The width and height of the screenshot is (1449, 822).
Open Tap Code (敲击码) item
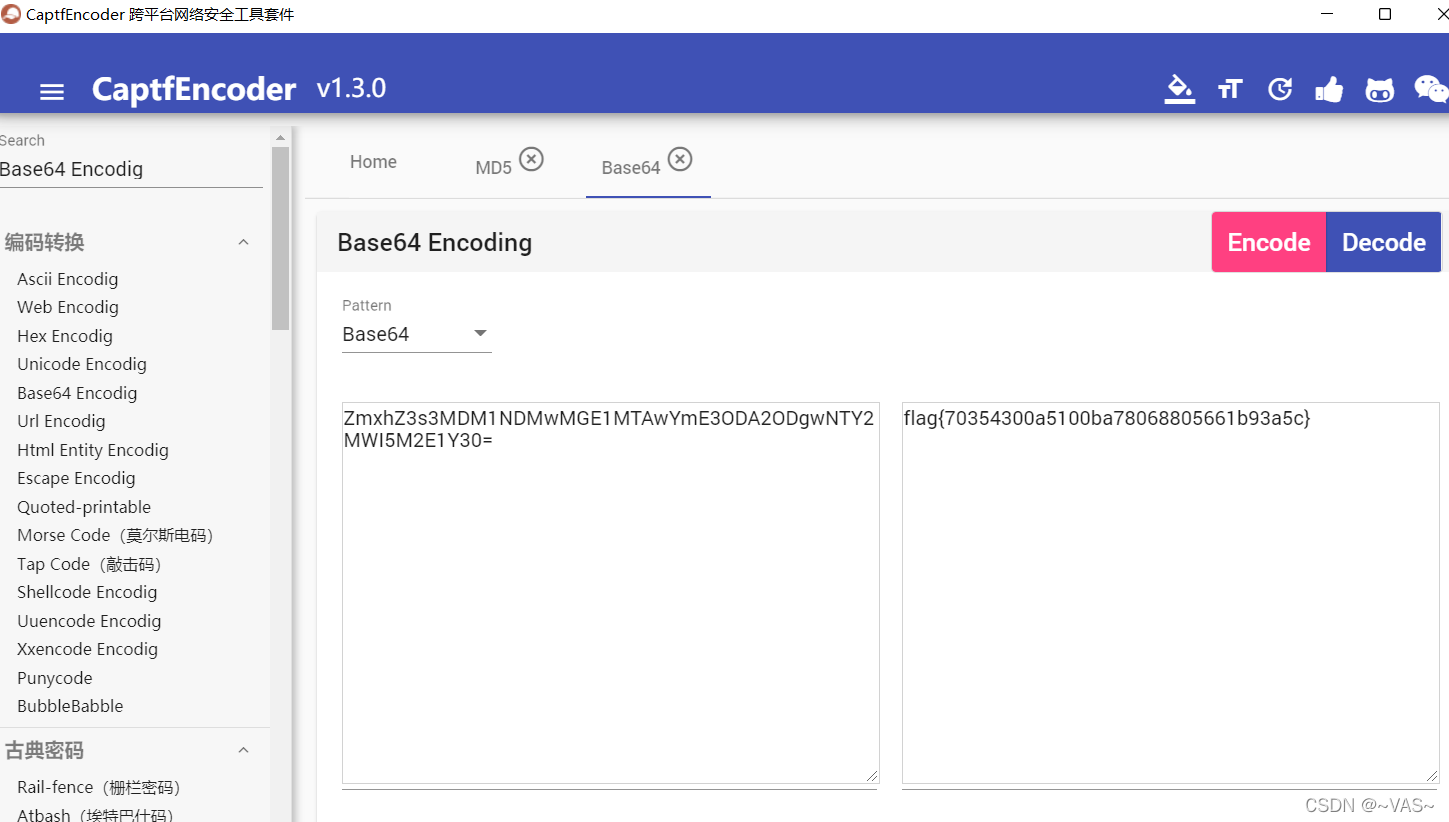(x=90, y=564)
